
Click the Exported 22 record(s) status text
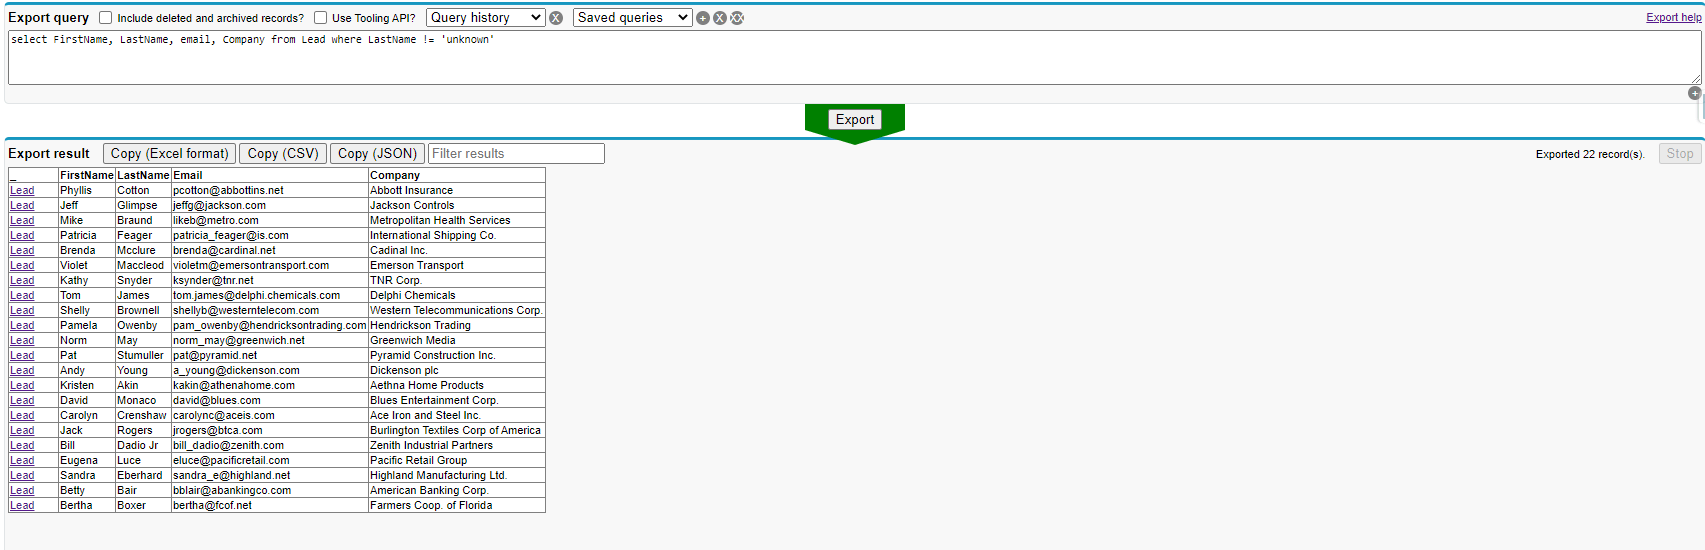[1590, 155]
